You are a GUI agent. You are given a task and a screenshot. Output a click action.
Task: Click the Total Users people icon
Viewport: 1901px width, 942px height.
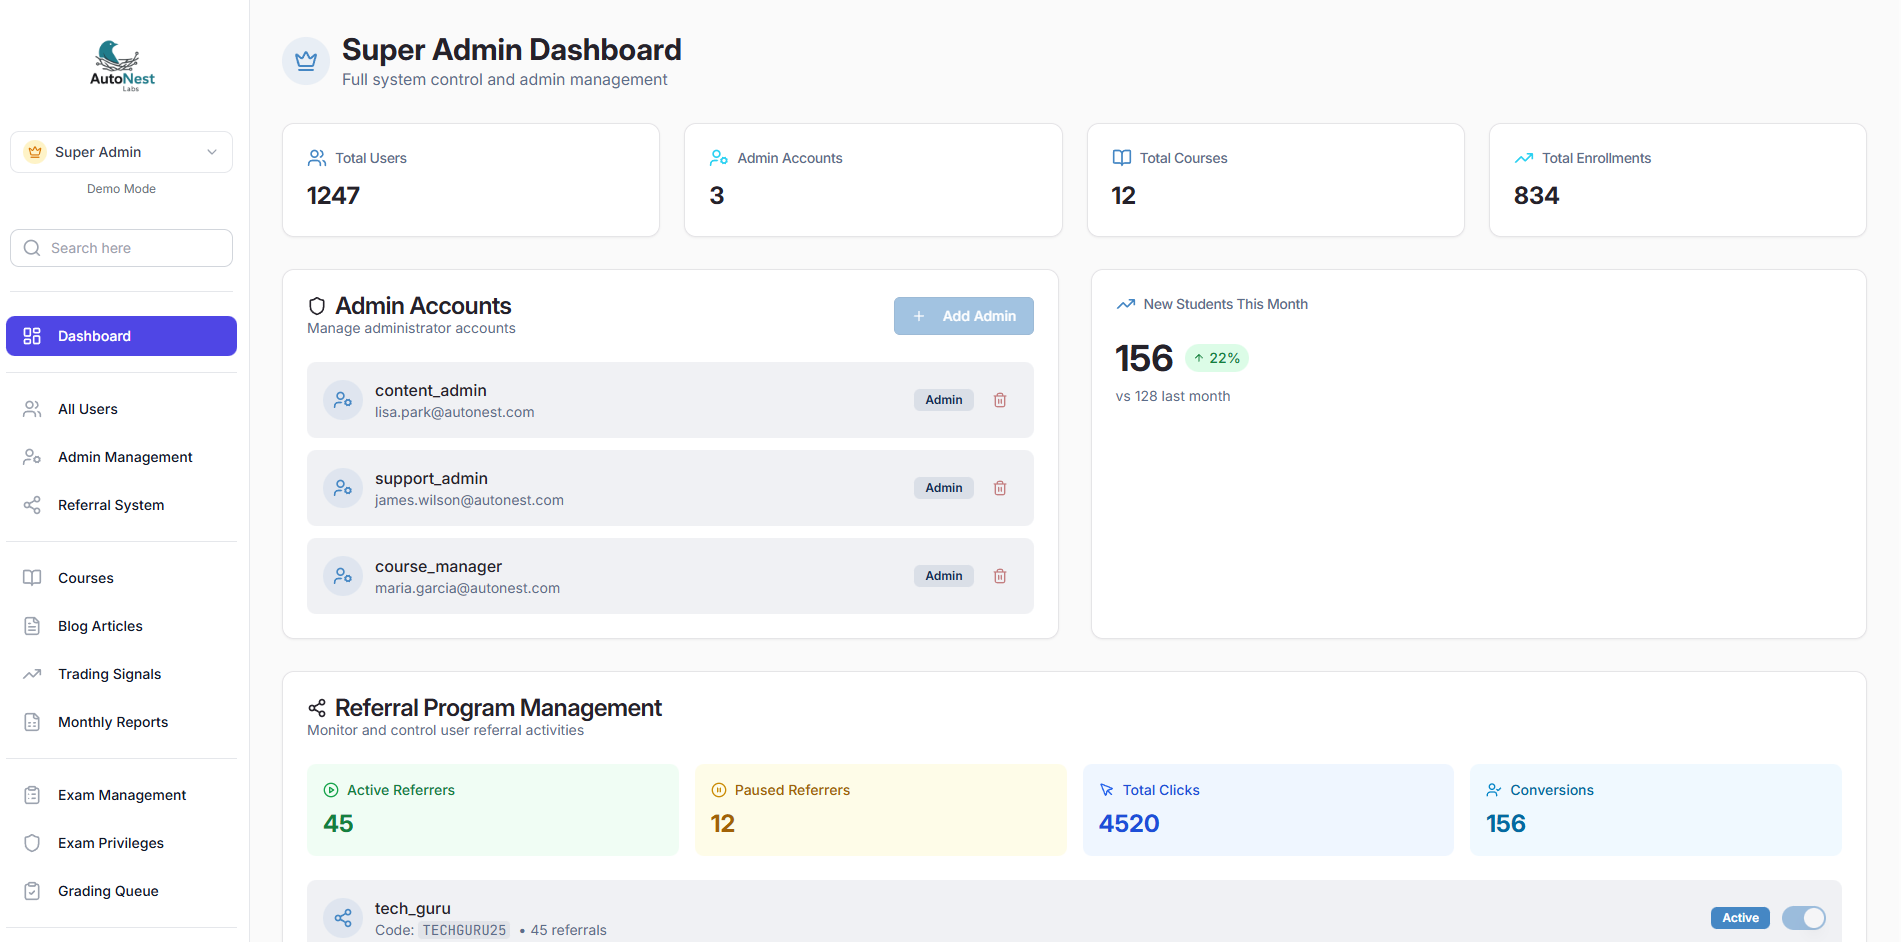coord(317,158)
